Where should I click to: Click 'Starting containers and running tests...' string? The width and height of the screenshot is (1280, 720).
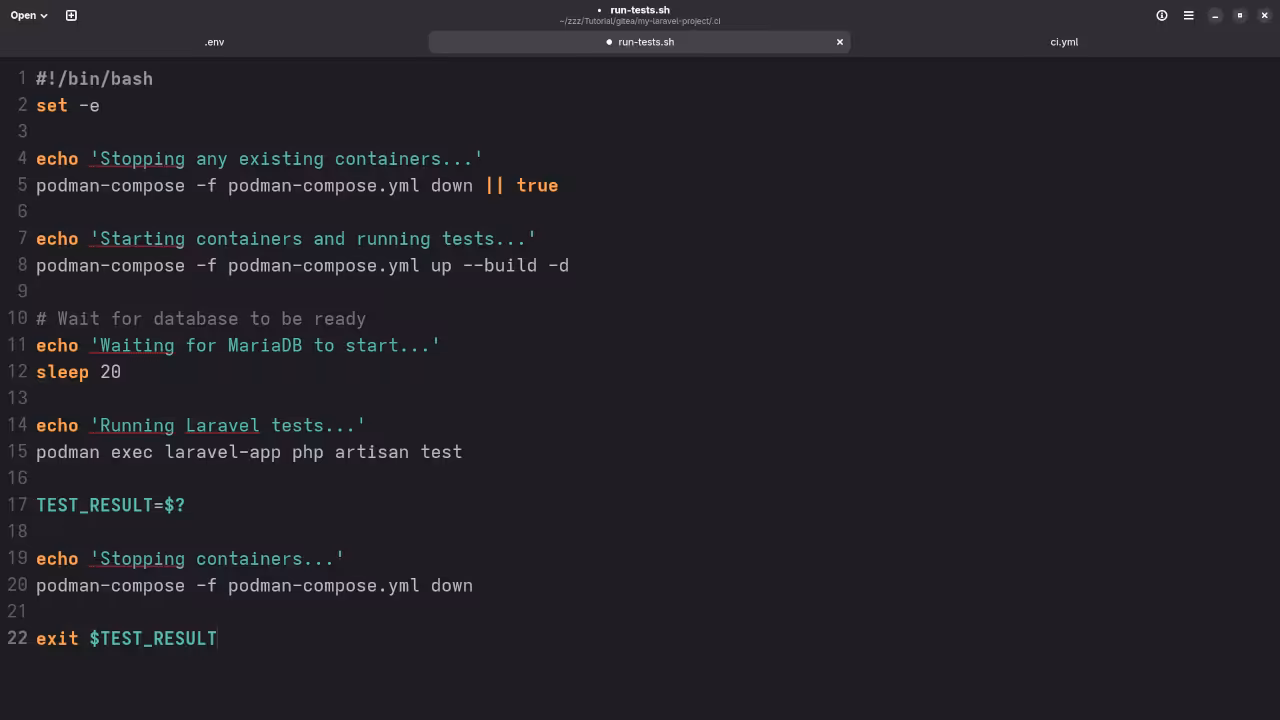click(x=313, y=238)
